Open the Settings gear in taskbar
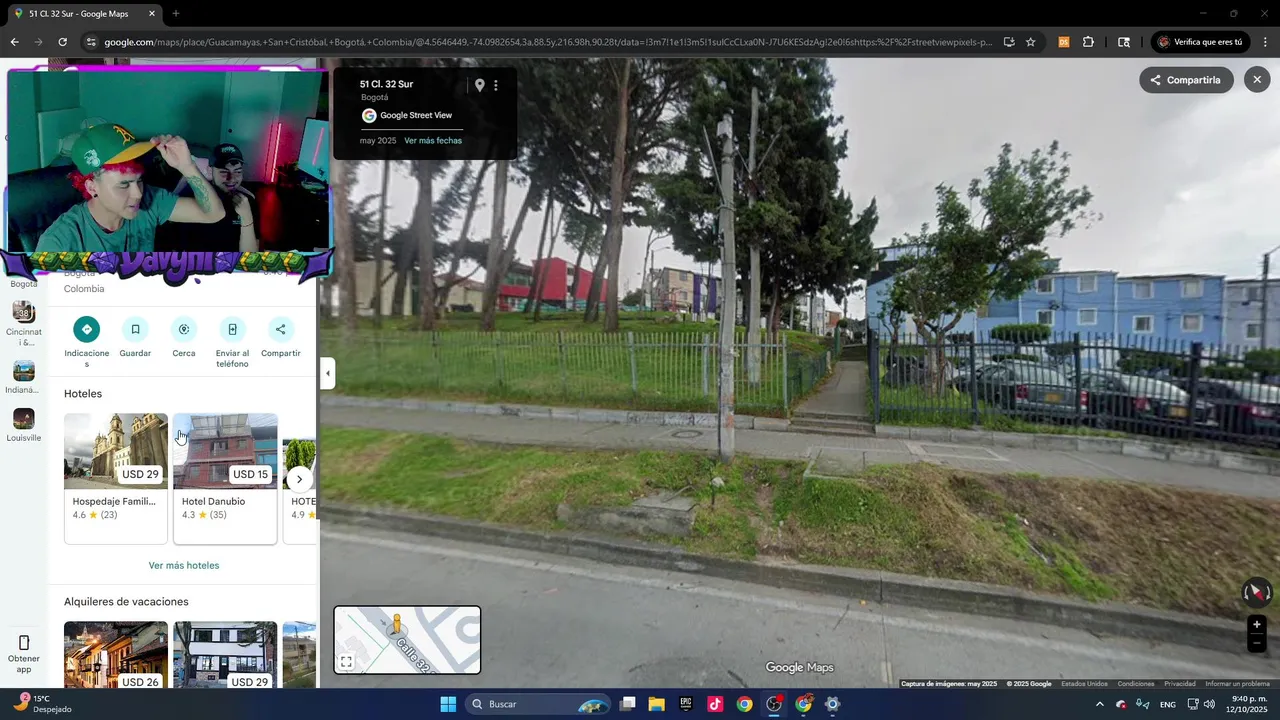1280x720 pixels. tap(832, 704)
